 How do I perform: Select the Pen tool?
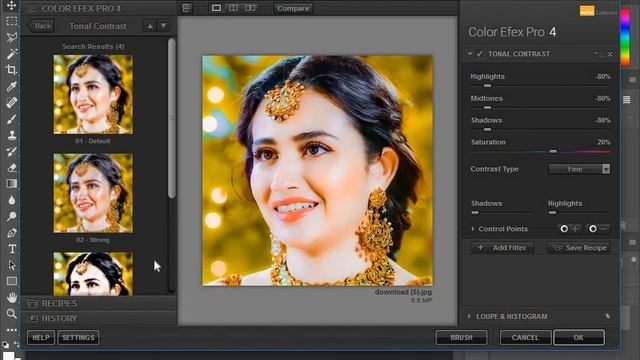point(11,233)
